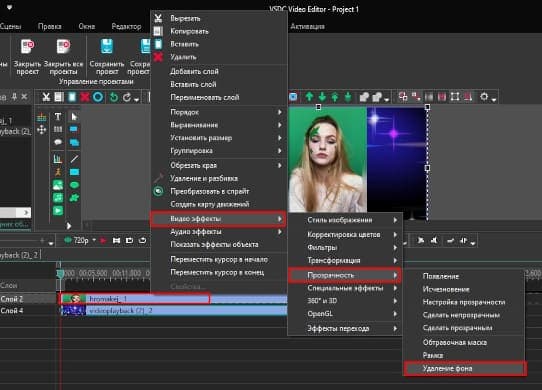The image size is (542, 390).
Task: Click the colorful audio spectrum tool icon
Action: coord(41,118)
